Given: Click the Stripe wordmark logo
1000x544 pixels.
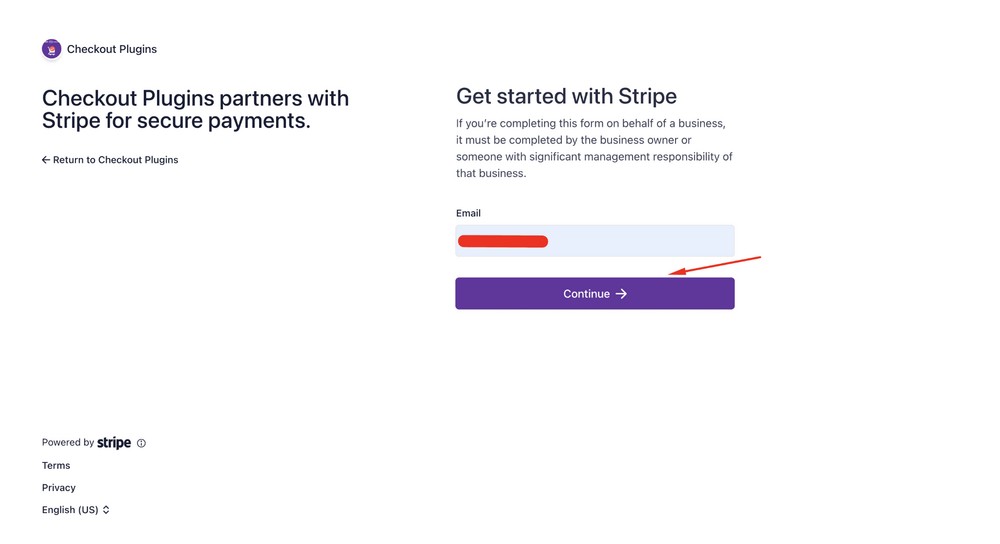Looking at the screenshot, I should [x=114, y=443].
